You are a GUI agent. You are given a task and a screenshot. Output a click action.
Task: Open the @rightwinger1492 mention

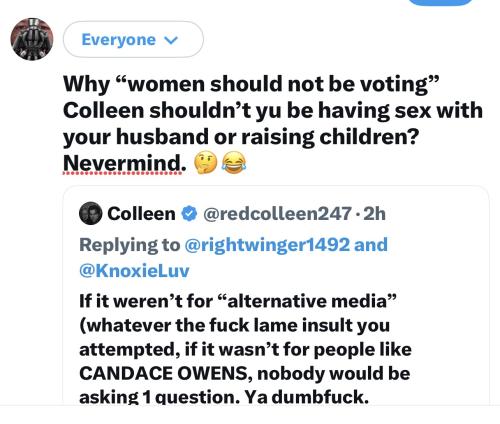pyautogui.click(x=267, y=245)
